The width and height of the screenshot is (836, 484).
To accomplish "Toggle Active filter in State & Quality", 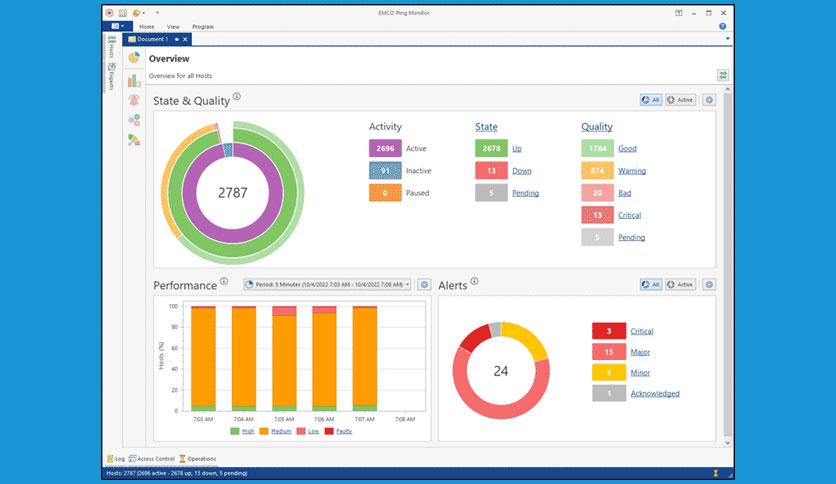I will 680,100.
